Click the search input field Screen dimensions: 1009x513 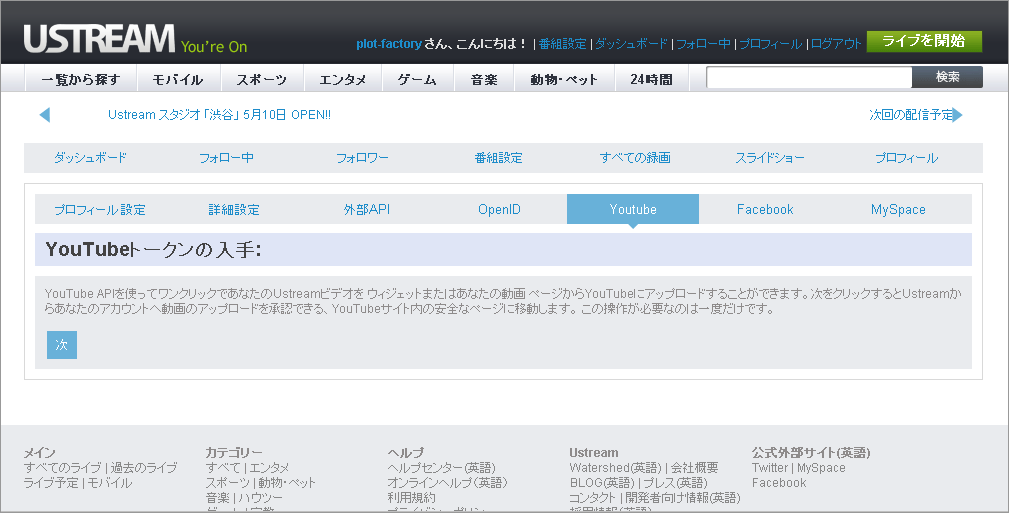click(809, 77)
